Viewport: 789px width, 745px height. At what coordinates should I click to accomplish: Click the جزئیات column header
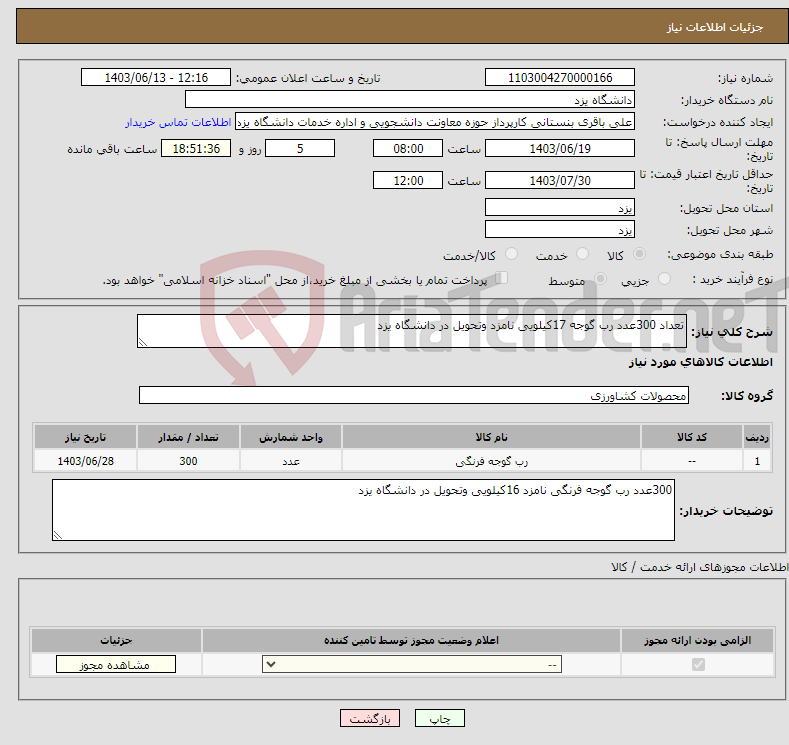point(116,640)
